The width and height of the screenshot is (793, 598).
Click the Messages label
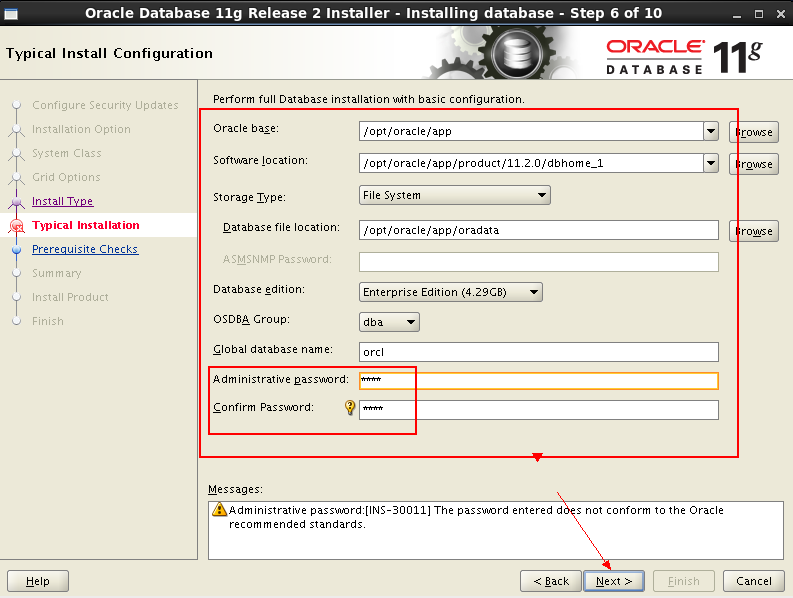tap(236, 489)
